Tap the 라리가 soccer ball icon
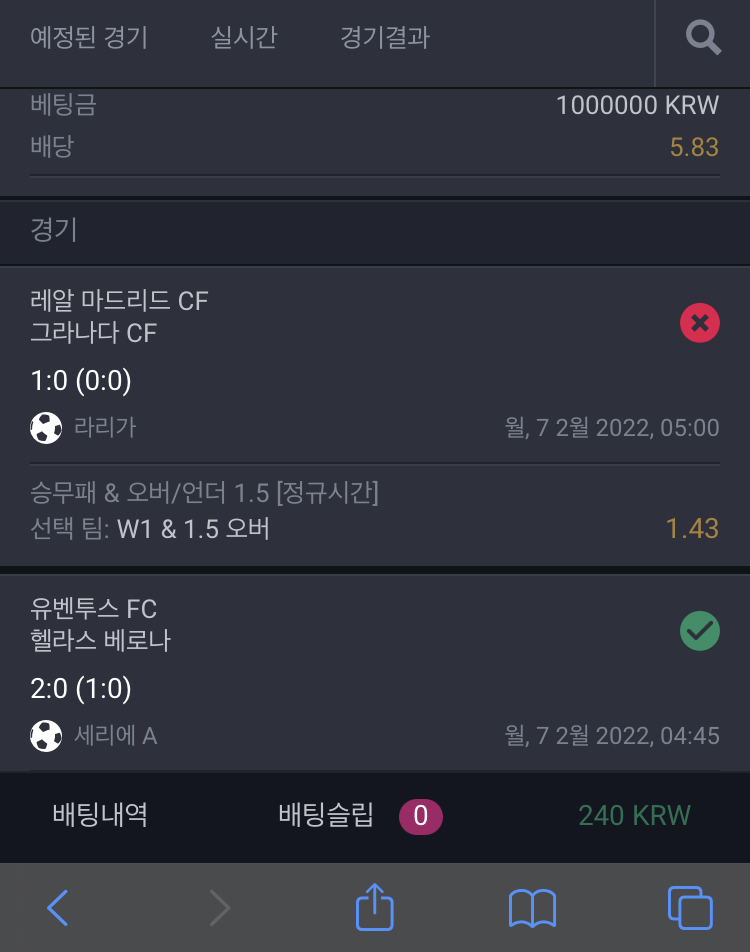The height and width of the screenshot is (952, 750). click(46, 428)
